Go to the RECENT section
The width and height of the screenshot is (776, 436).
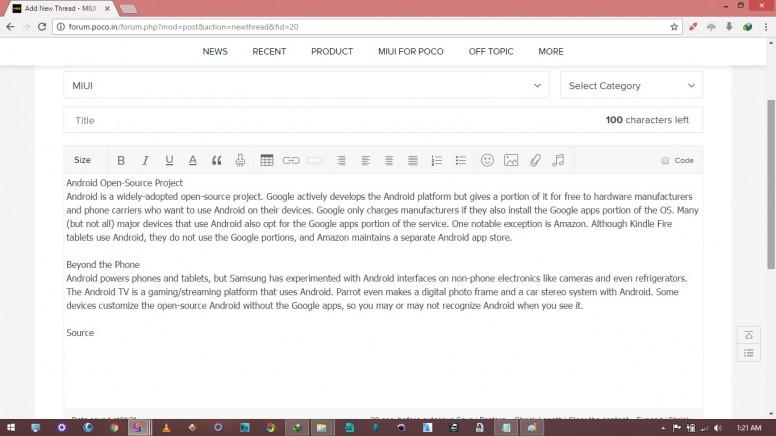(269, 51)
